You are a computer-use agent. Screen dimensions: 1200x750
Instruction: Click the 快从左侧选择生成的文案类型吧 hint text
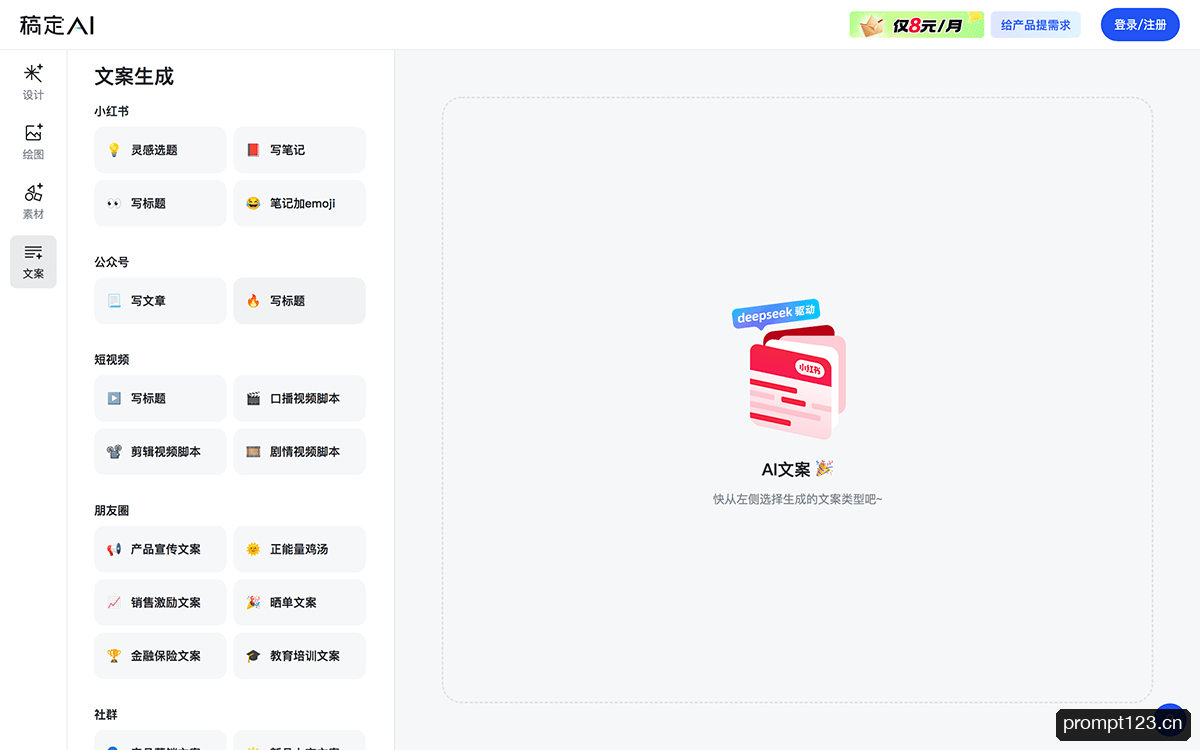coord(797,499)
